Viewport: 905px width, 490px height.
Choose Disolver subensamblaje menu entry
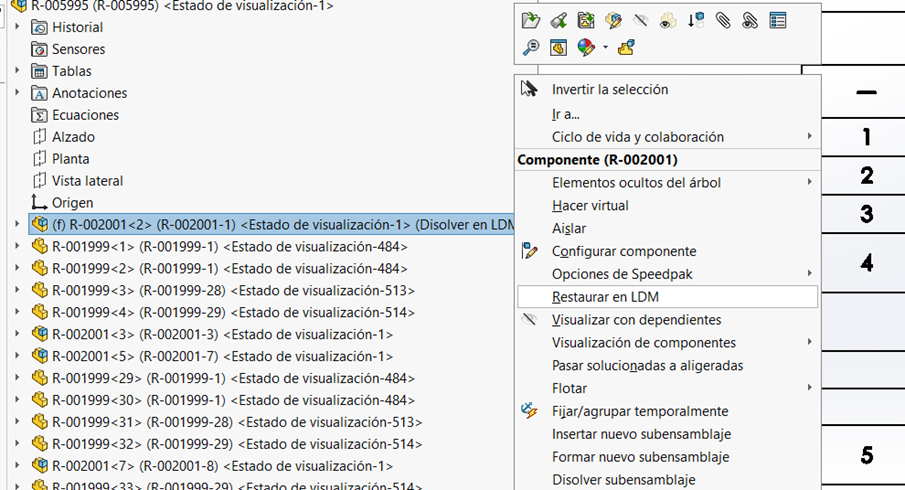coord(667,480)
